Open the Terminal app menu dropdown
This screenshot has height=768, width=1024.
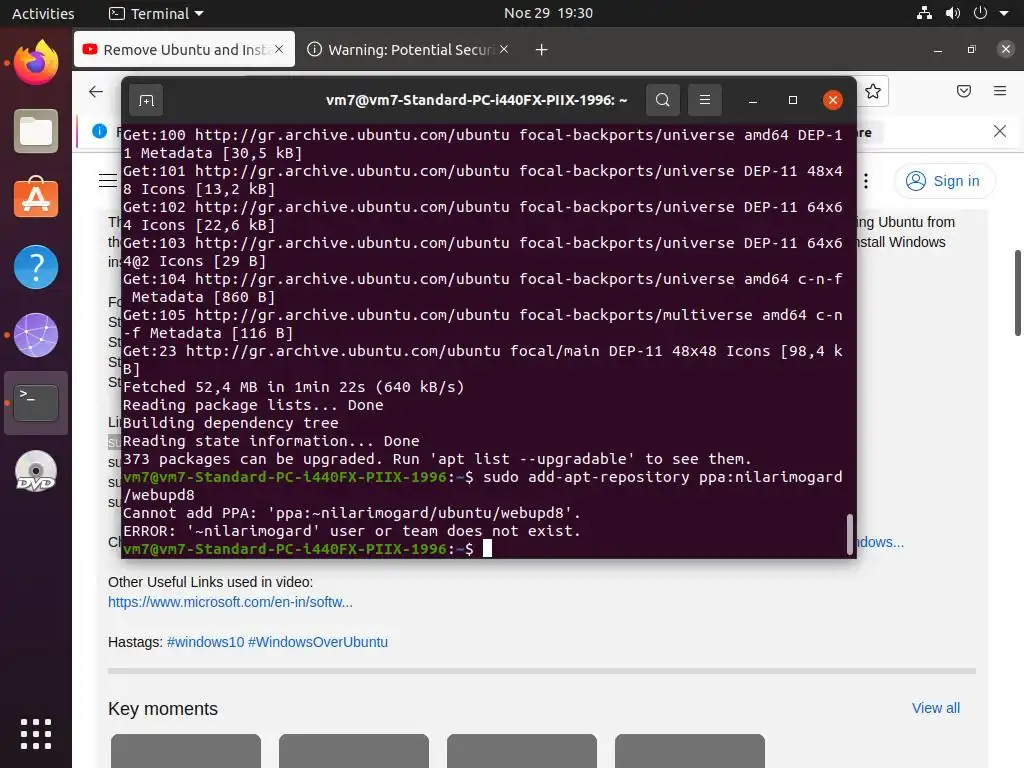(x=156, y=13)
